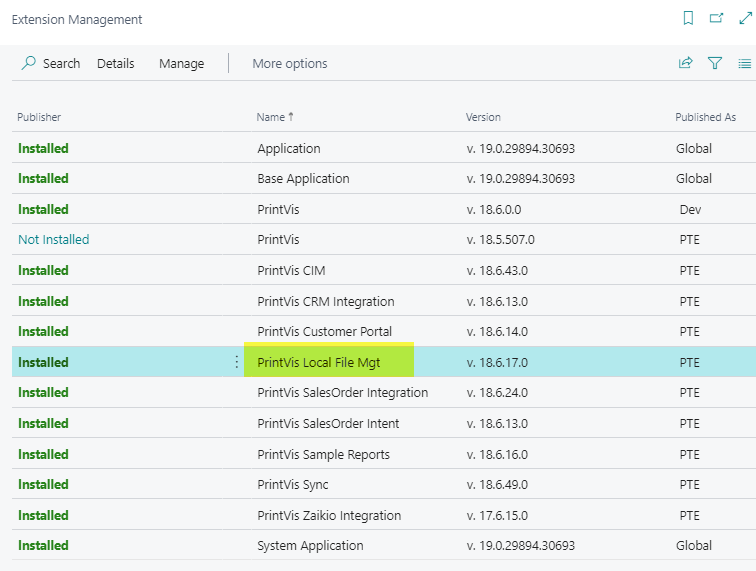Open the row's three-dot show more options
Image resolution: width=756 pixels, height=571 pixels.
click(237, 362)
